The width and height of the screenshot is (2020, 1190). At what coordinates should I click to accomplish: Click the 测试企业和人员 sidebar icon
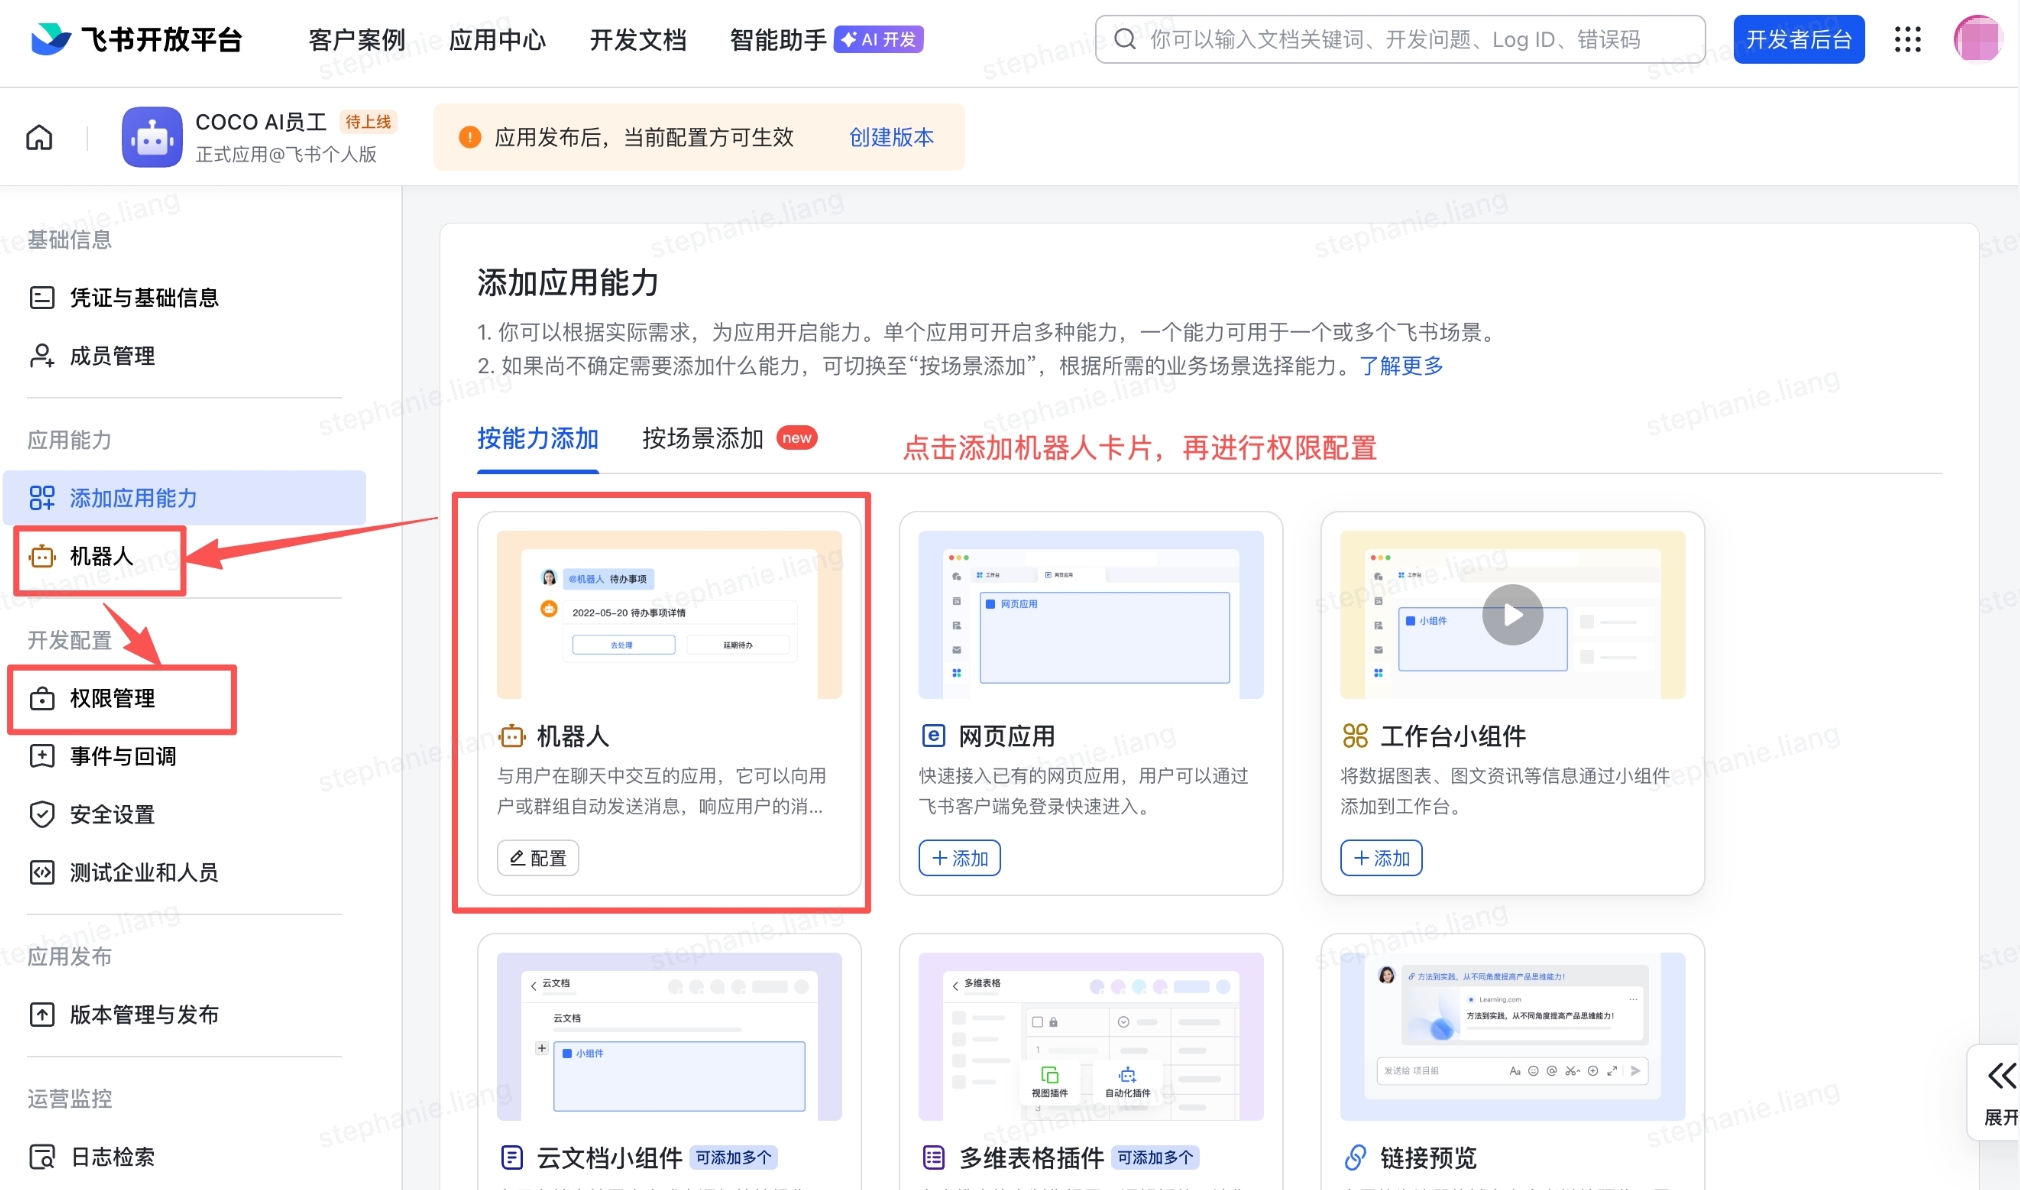[x=42, y=872]
